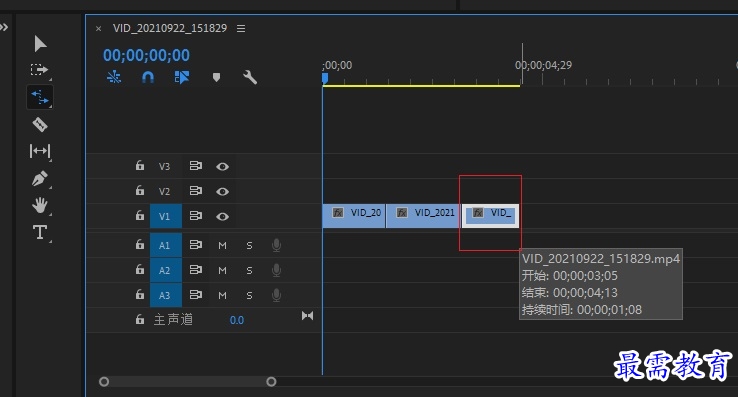Image resolution: width=738 pixels, height=397 pixels.
Task: Select the Pen tool
Action: pos(40,178)
